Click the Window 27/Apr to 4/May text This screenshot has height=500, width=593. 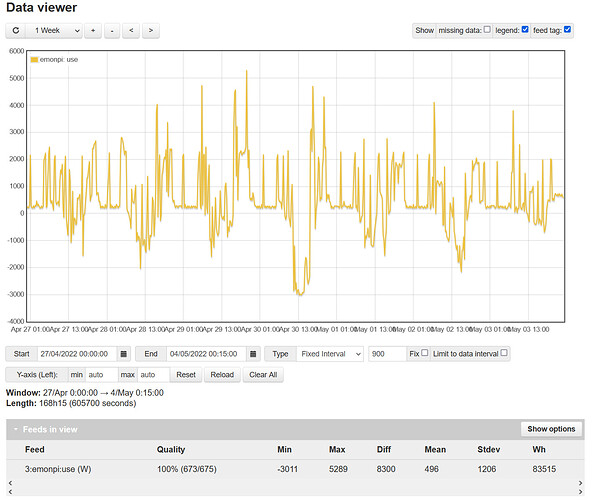85,393
